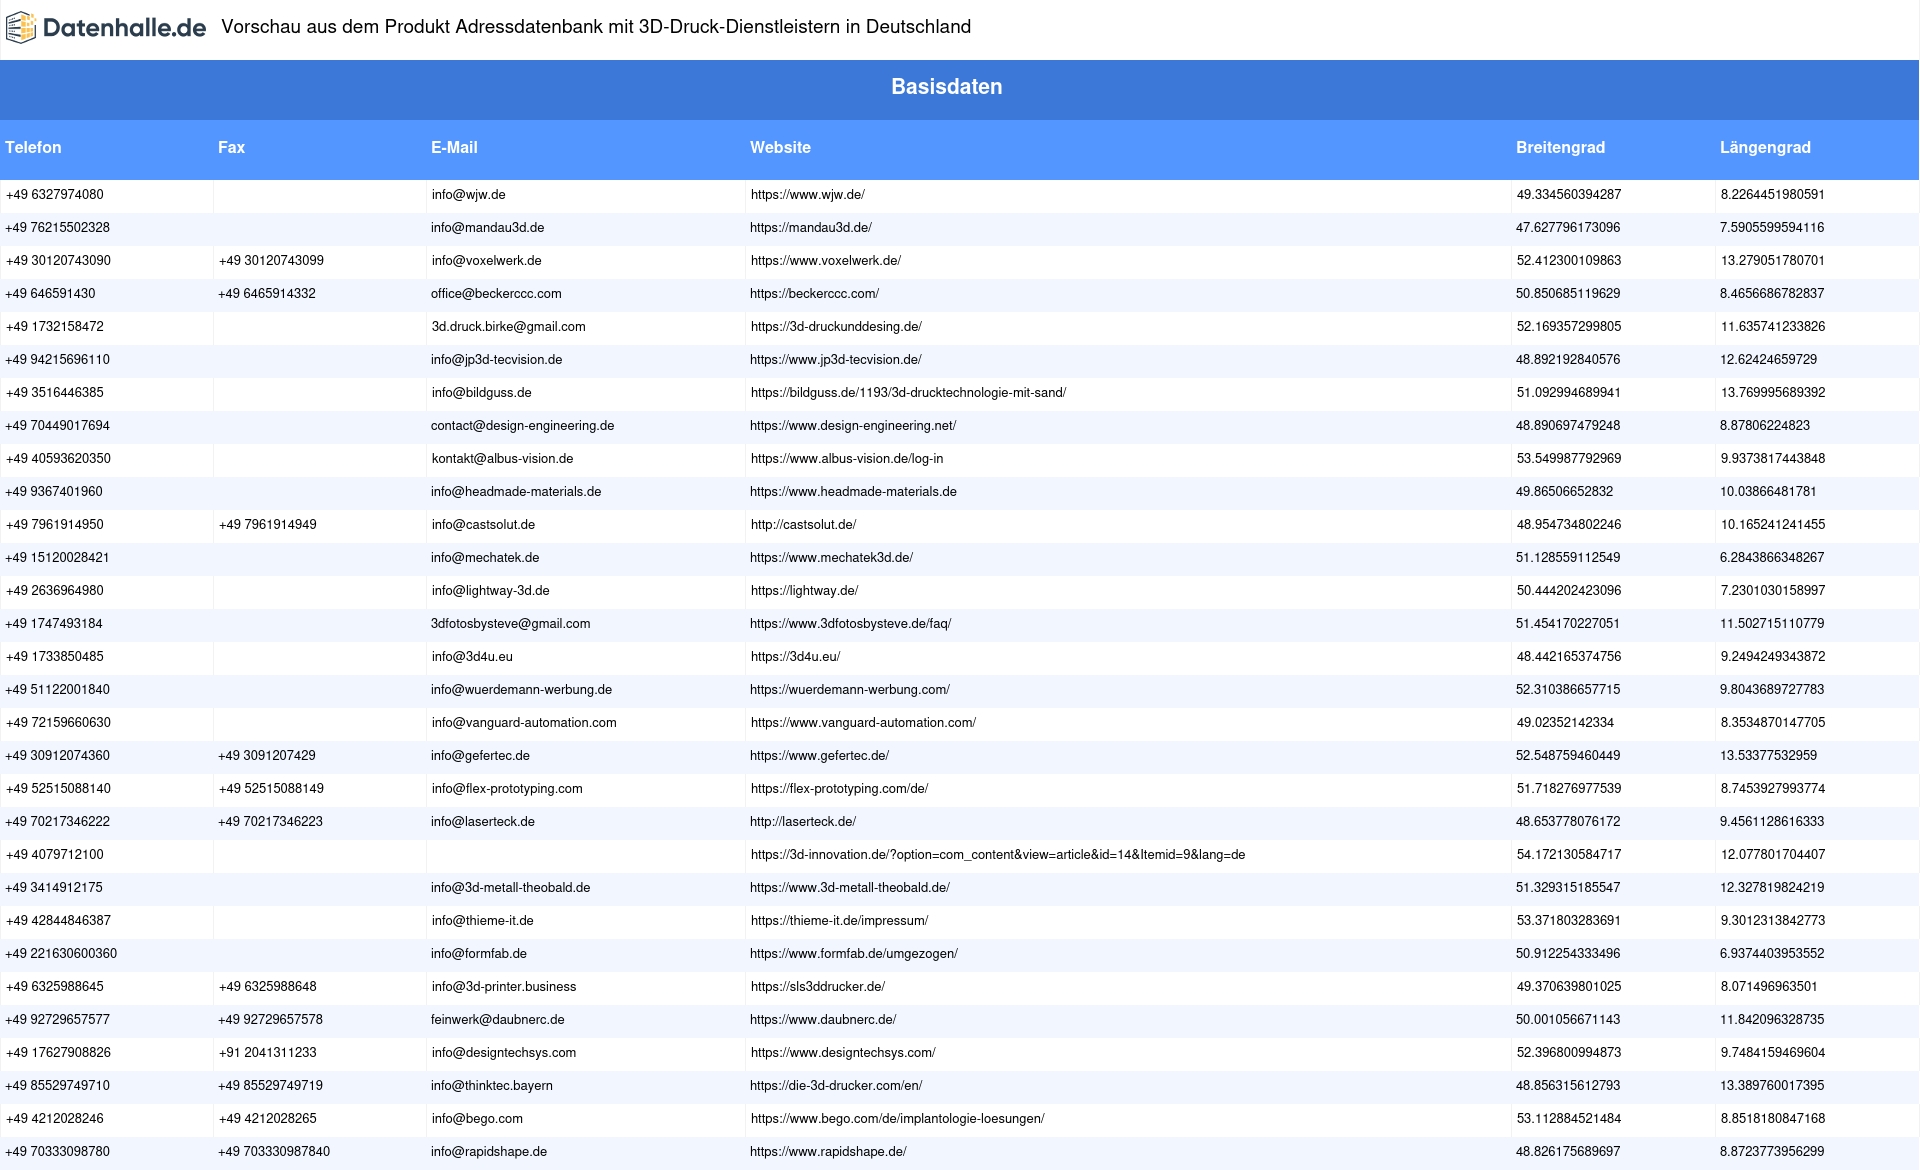Select the https://die-3d-drucker.com/en/ cell
1920x1170 pixels.
(x=836, y=1086)
